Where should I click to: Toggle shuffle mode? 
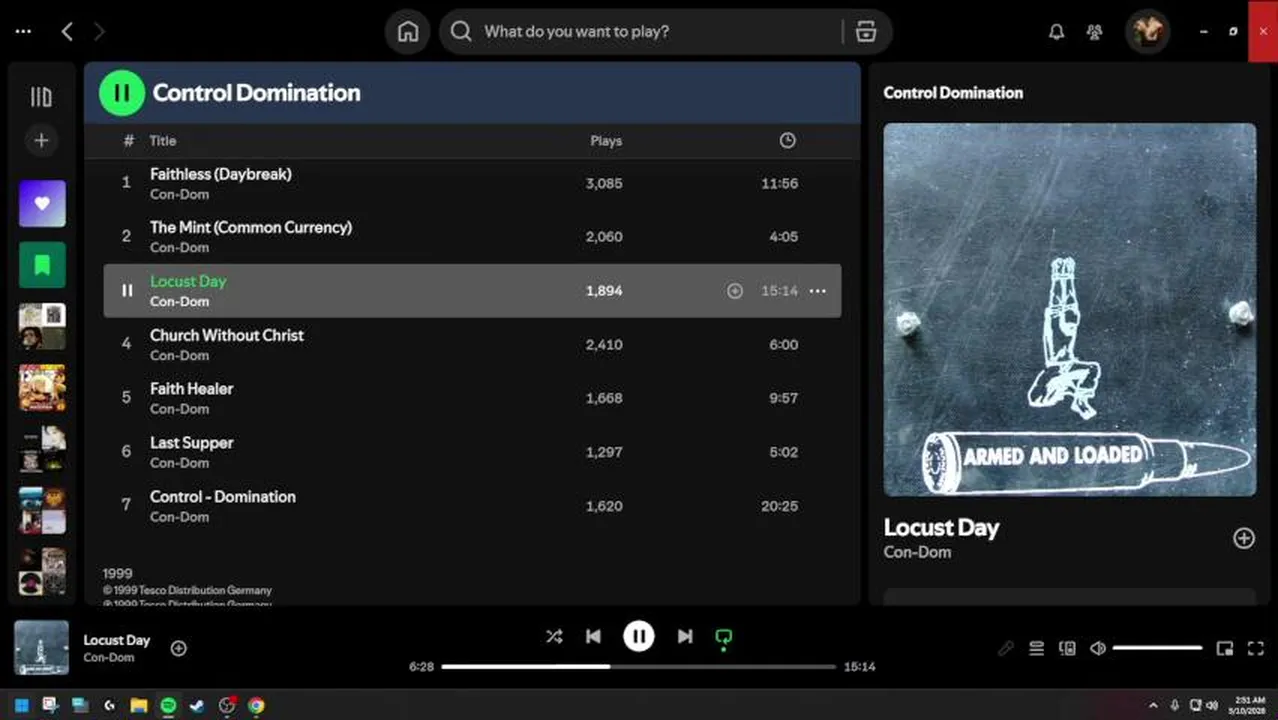point(554,636)
